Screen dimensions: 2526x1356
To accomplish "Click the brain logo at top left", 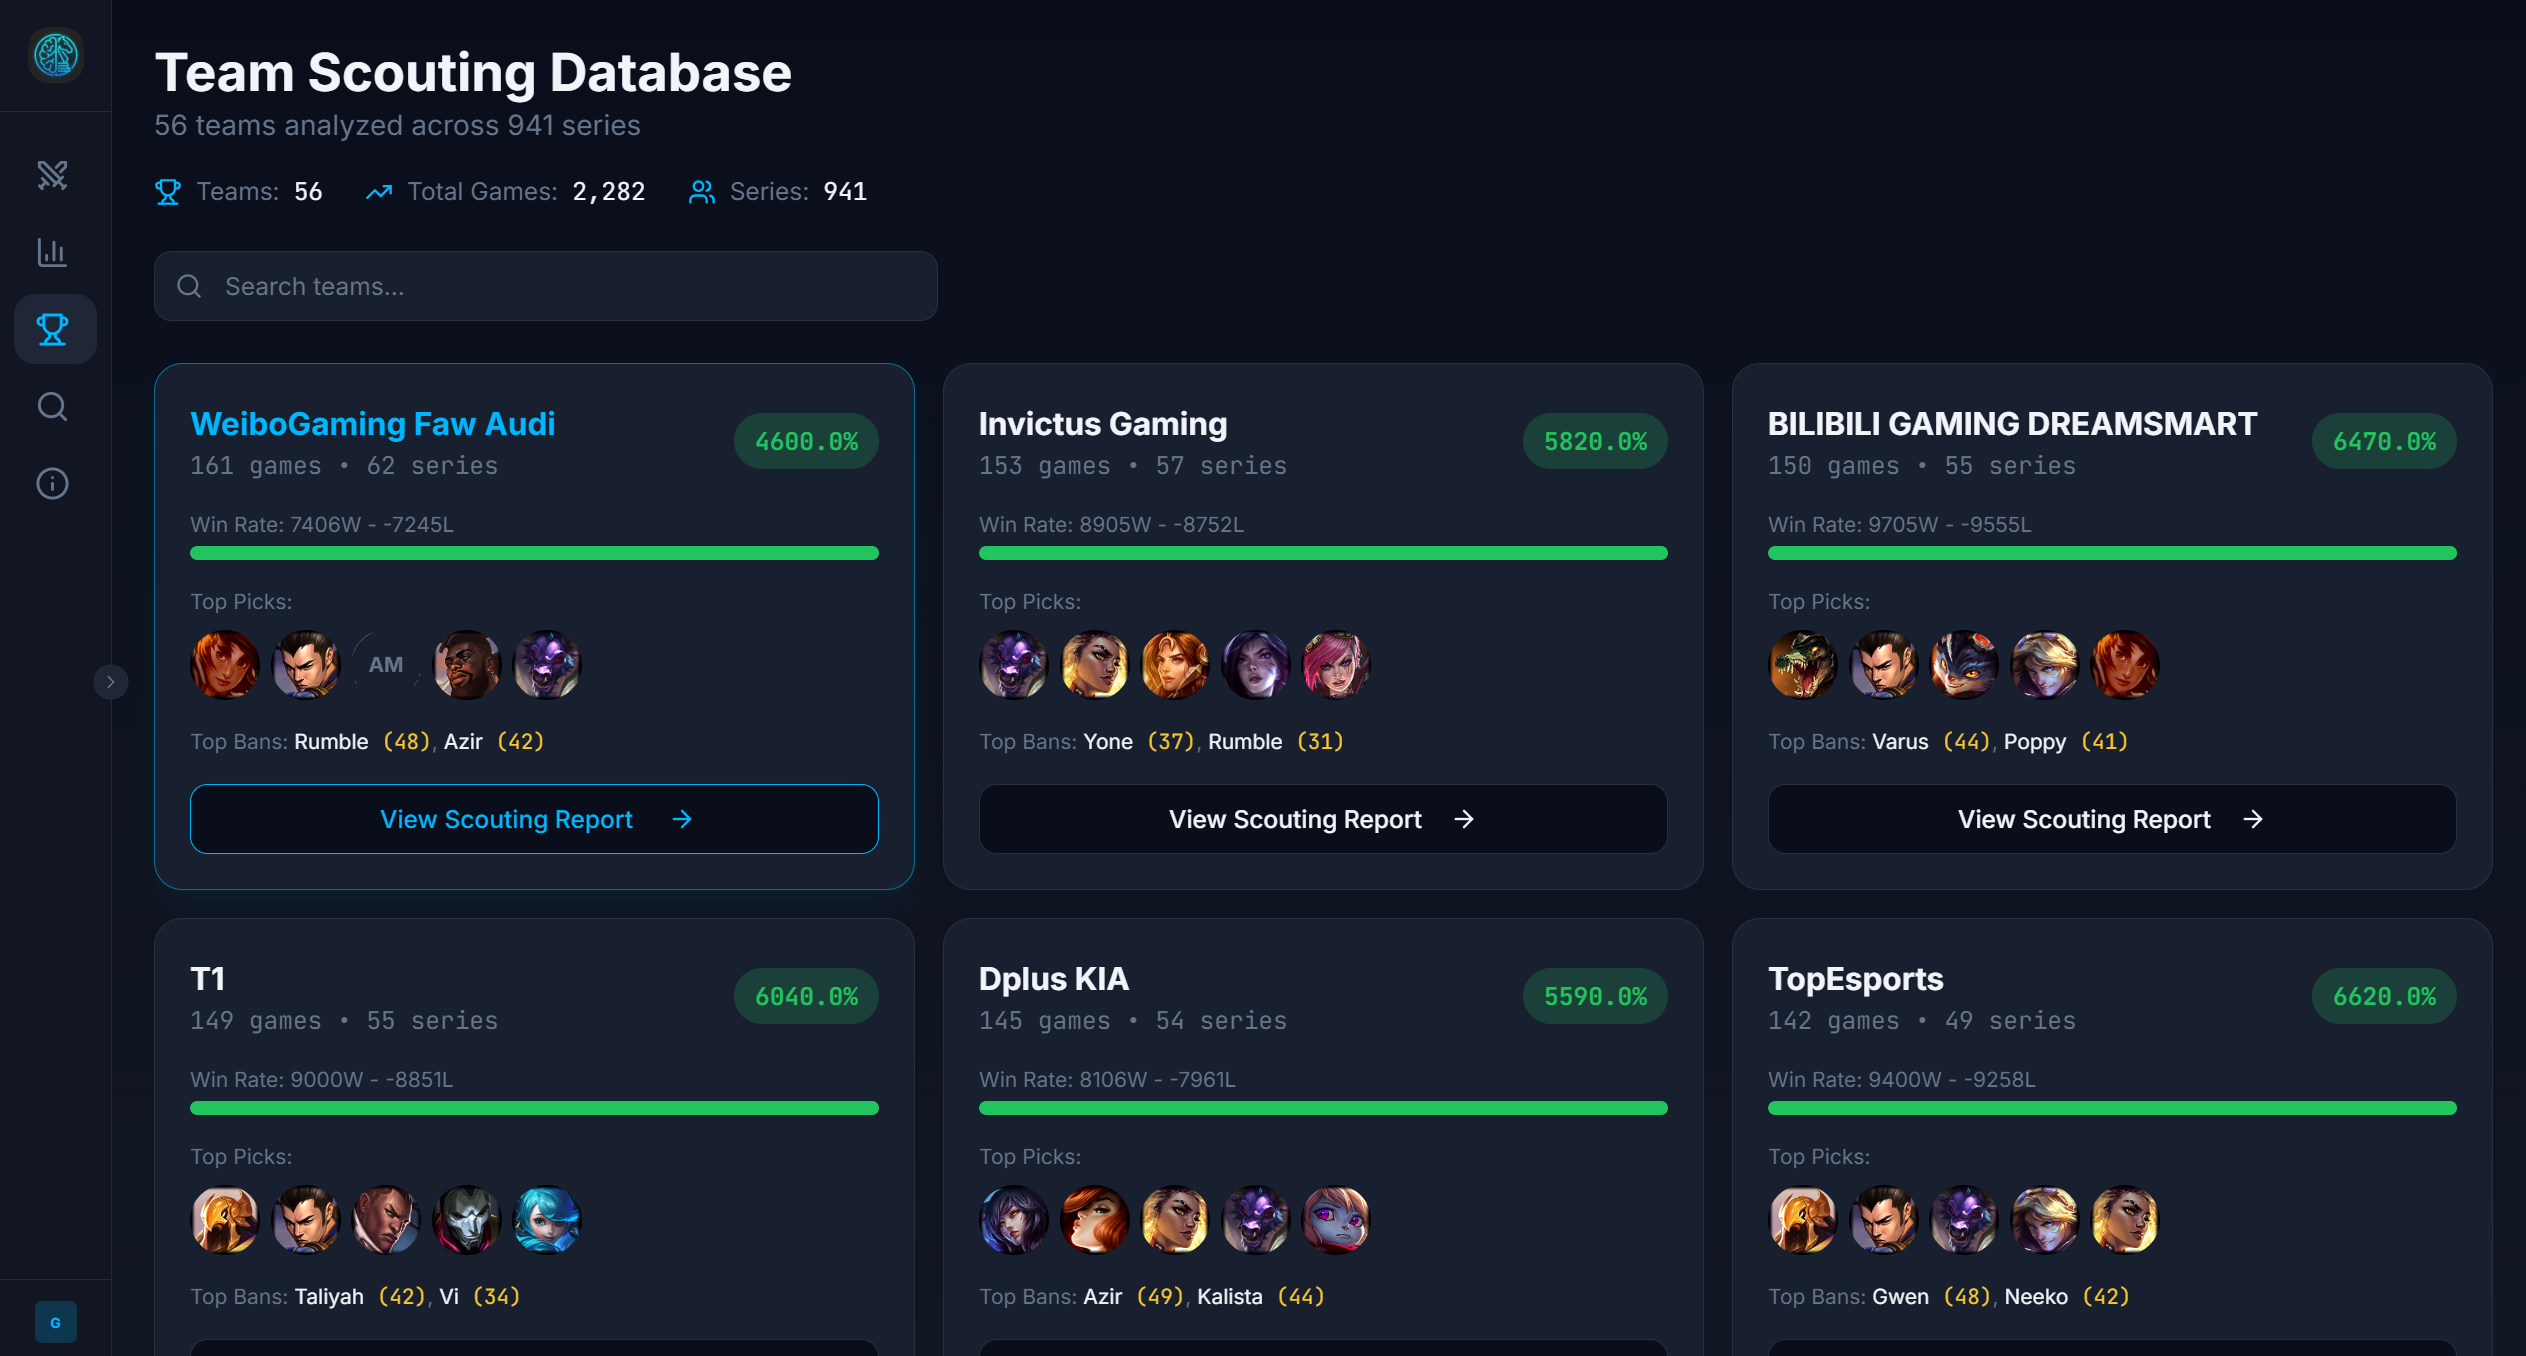I will coord(55,54).
